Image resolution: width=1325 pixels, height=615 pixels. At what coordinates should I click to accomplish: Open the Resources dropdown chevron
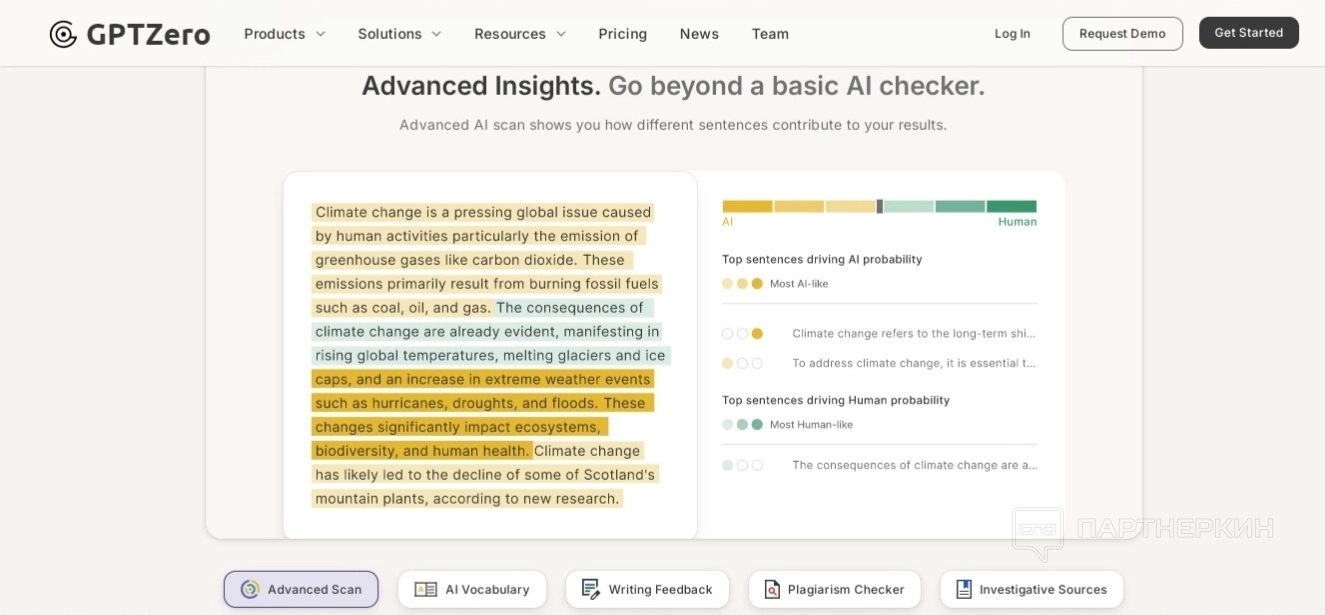[561, 34]
